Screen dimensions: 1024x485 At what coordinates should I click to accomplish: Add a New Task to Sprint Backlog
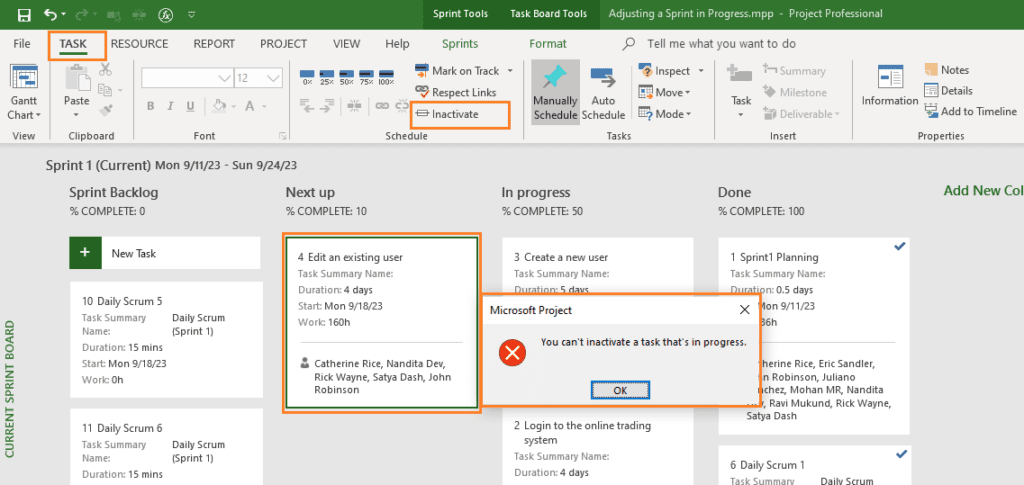(165, 253)
